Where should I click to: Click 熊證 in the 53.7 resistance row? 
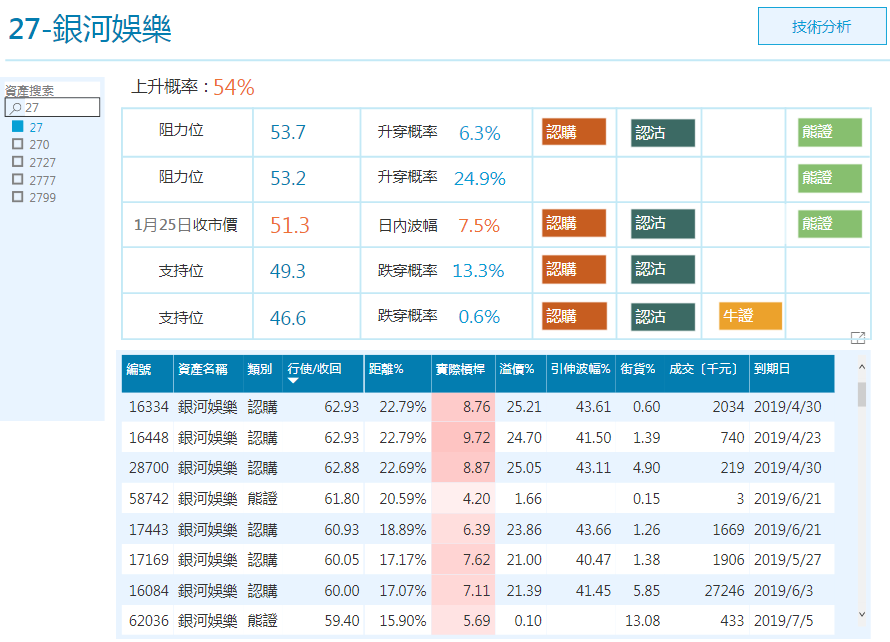[x=829, y=132]
